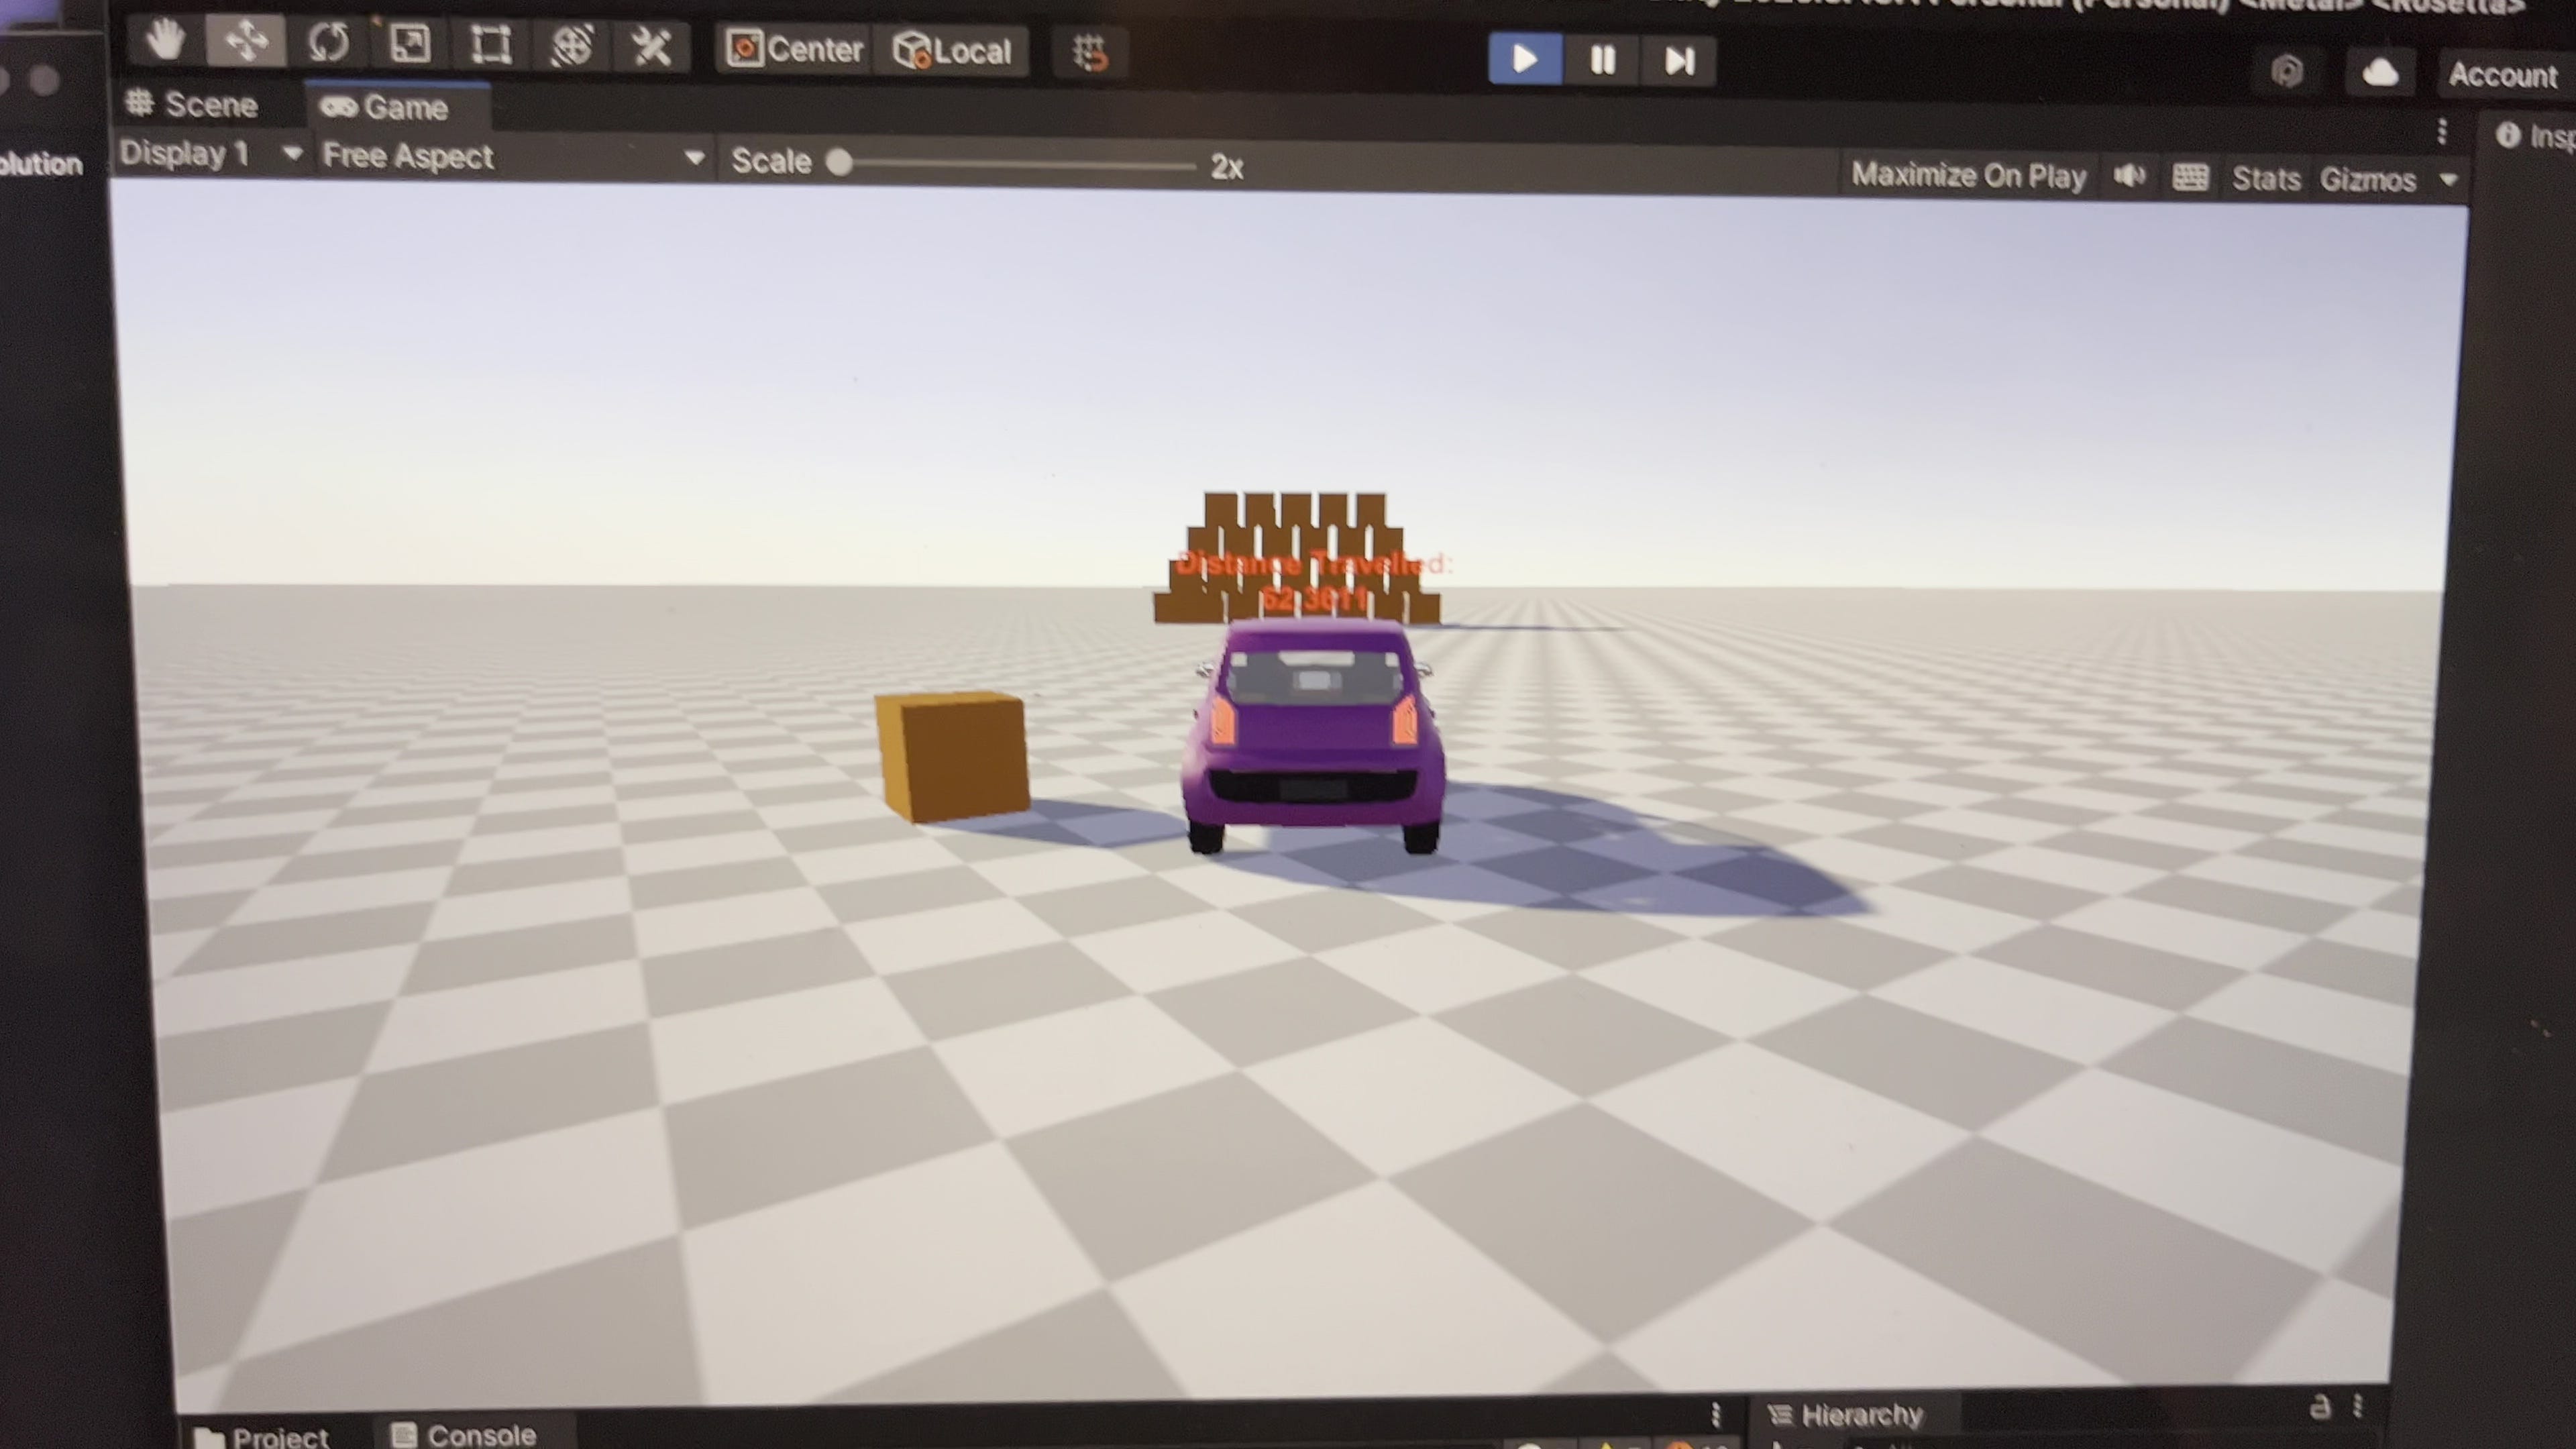Open the cloud services icon
This screenshot has height=1449, width=2576.
[2380, 73]
